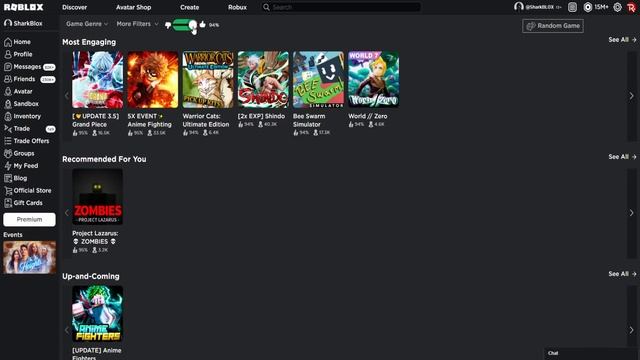
Task: Click the thumbs-down icon by the rating filter
Action: [168, 25]
